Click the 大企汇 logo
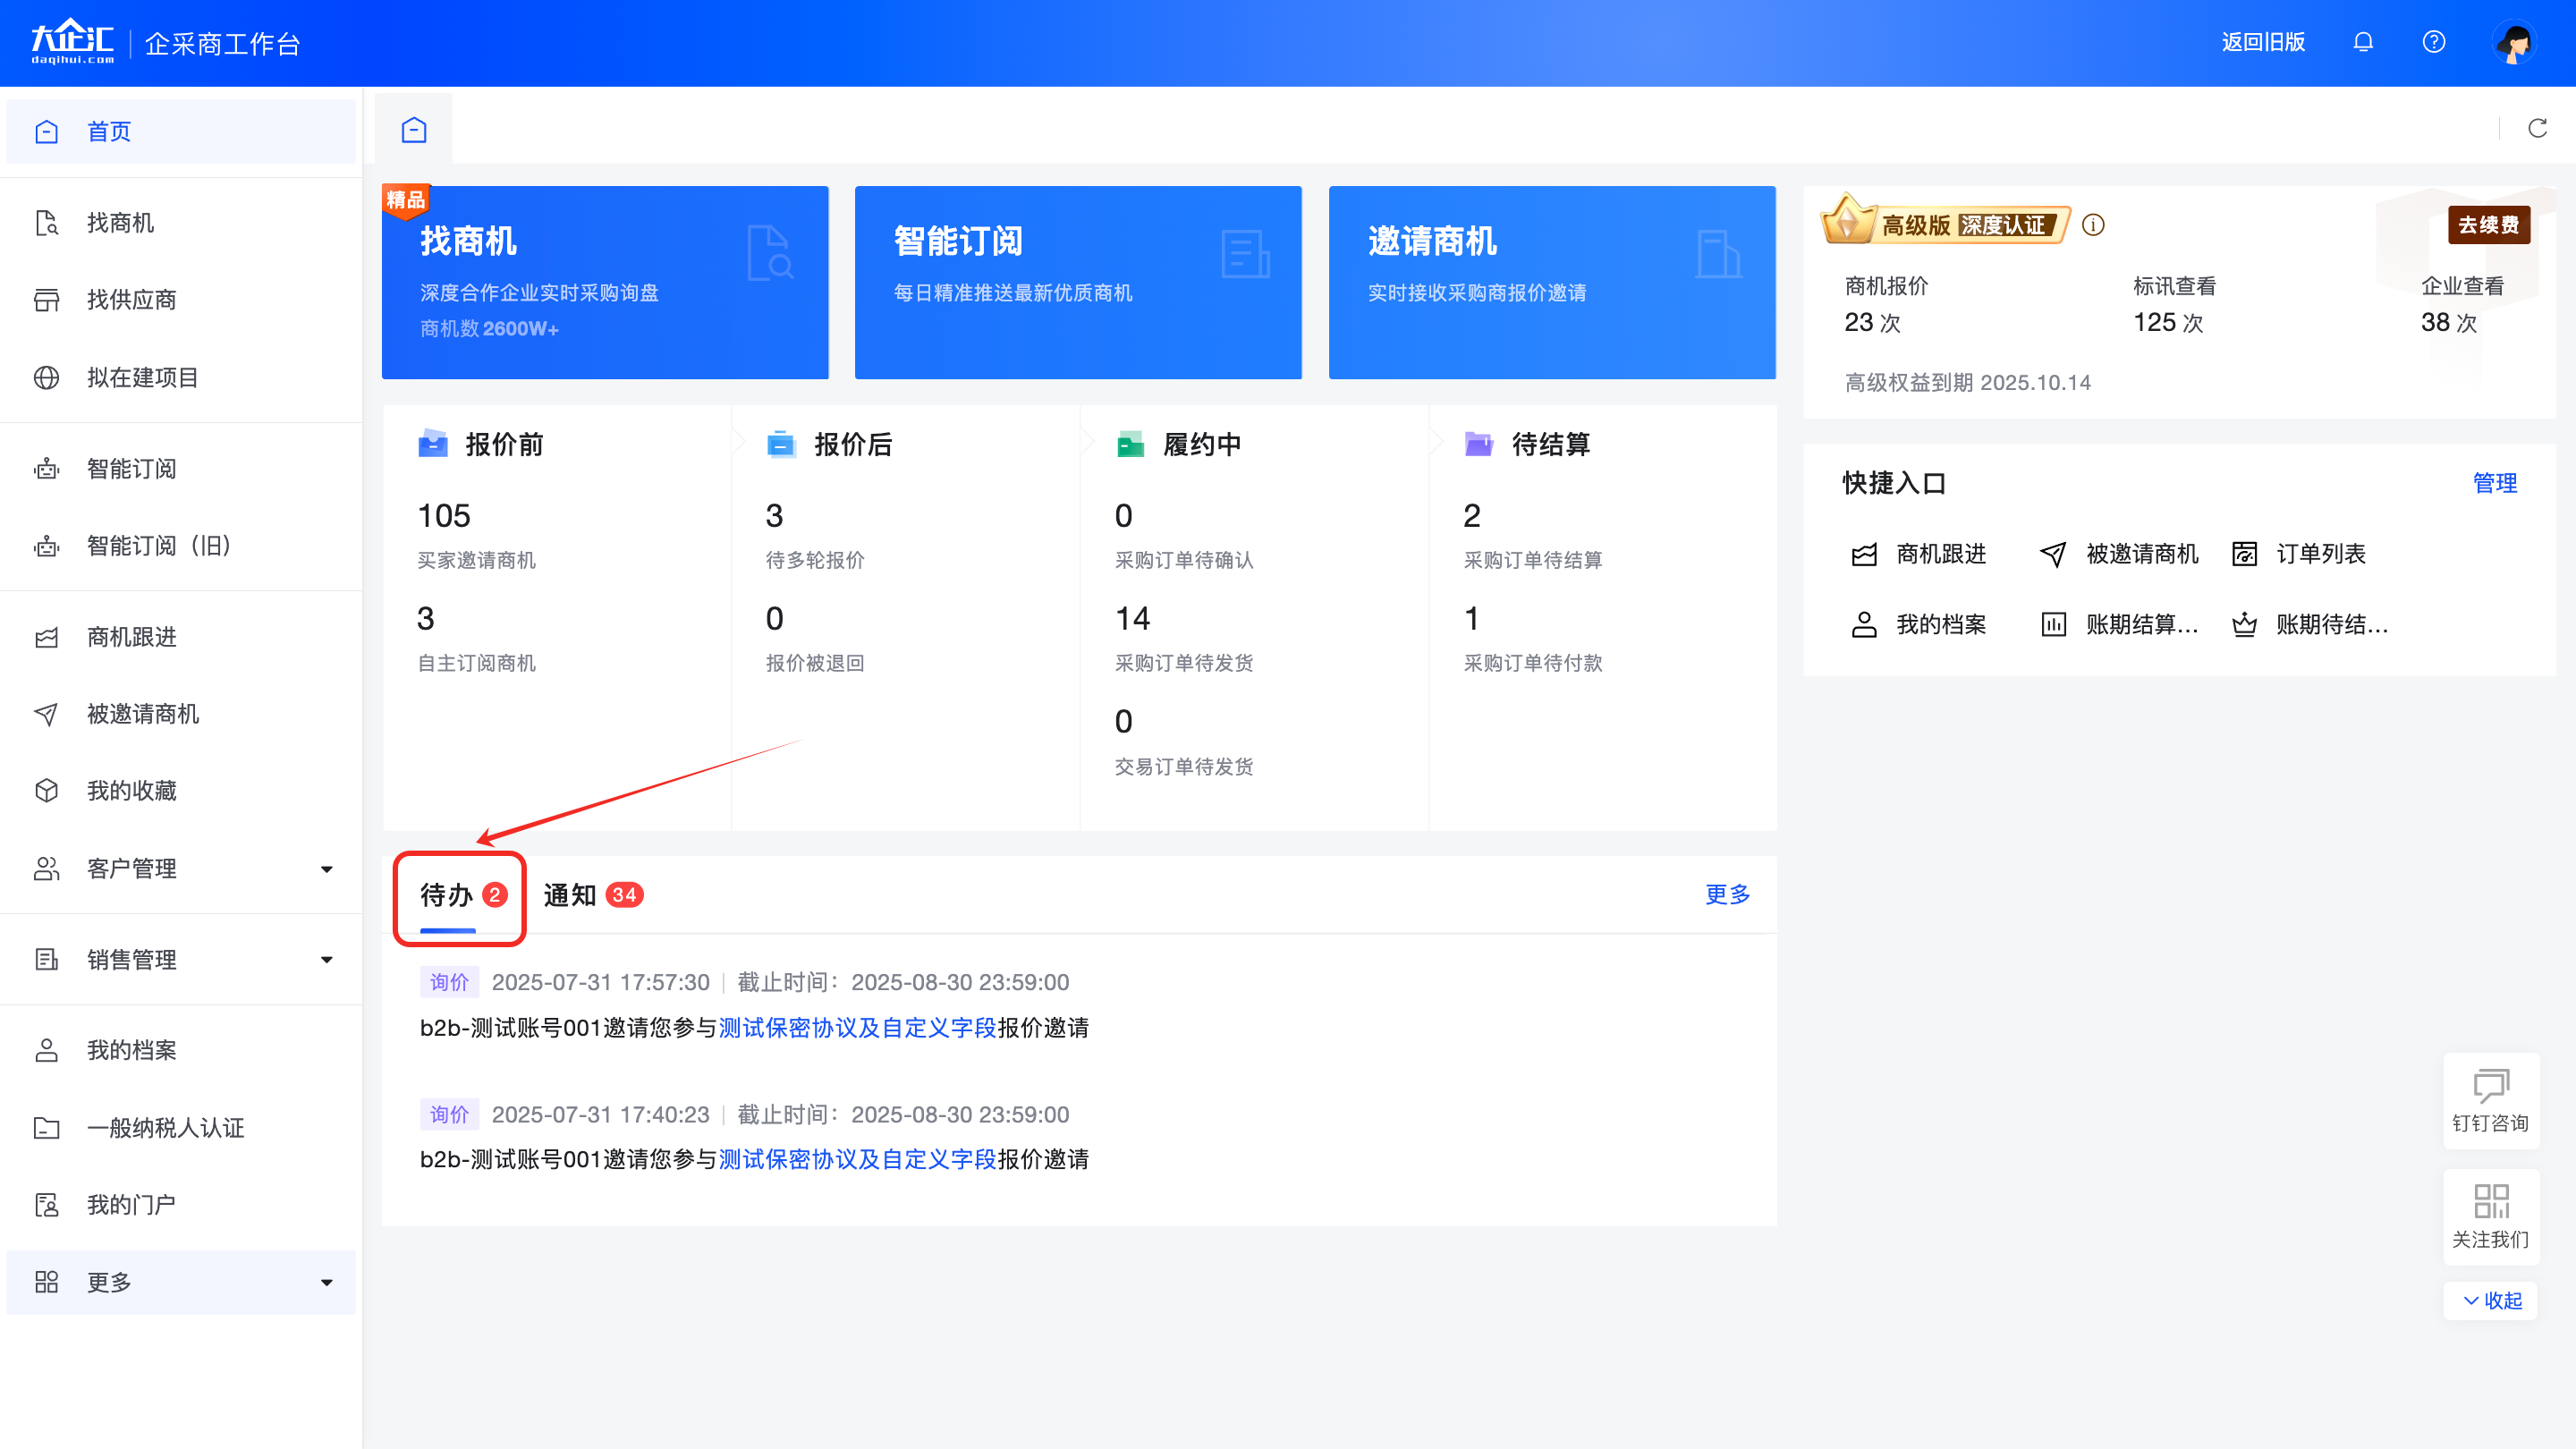 pos(72,42)
